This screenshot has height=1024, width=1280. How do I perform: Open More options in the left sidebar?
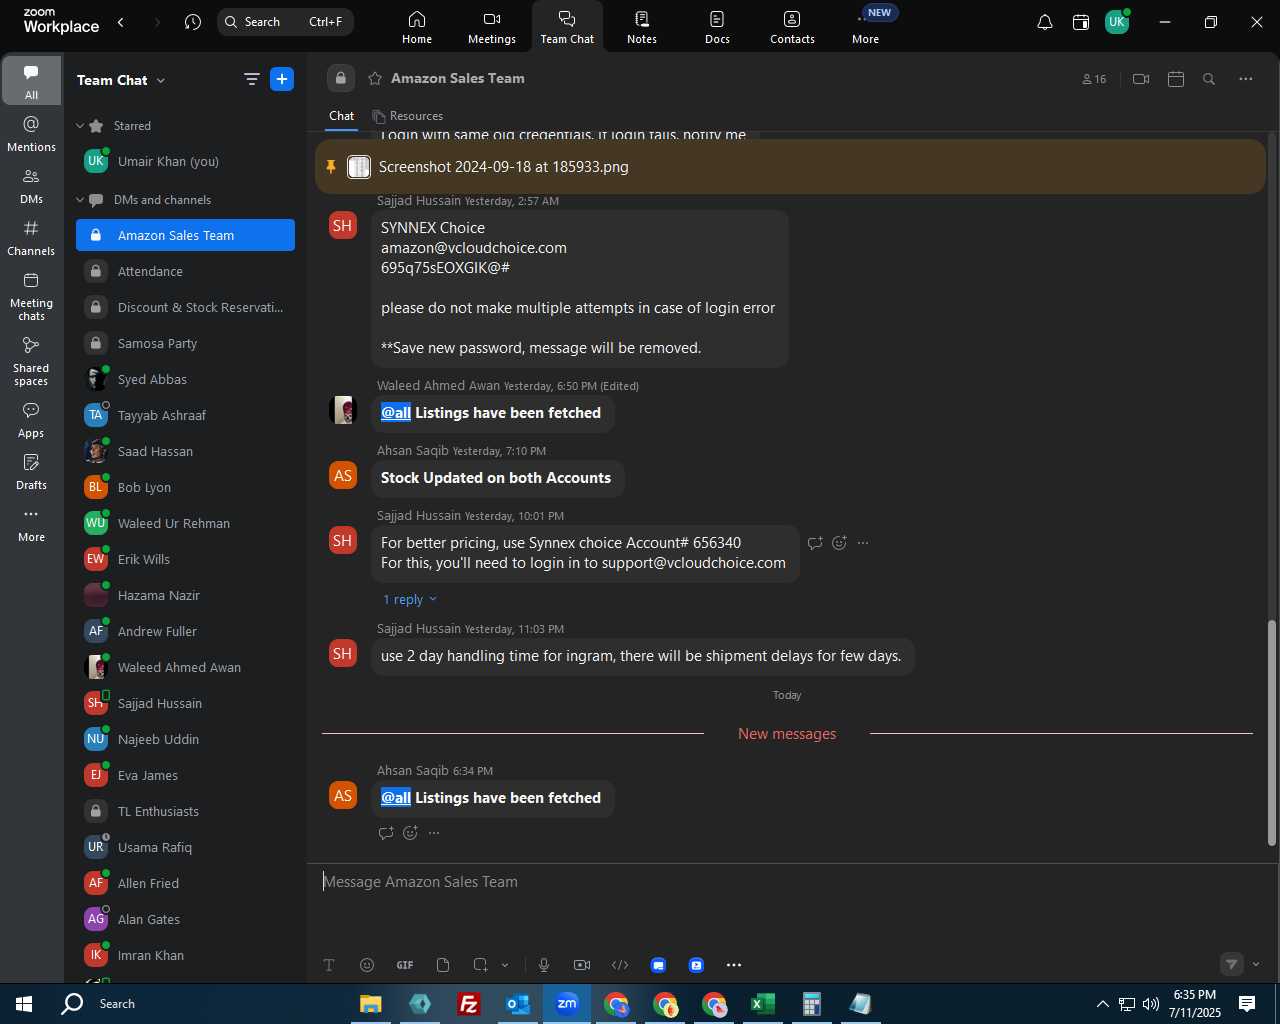click(31, 524)
